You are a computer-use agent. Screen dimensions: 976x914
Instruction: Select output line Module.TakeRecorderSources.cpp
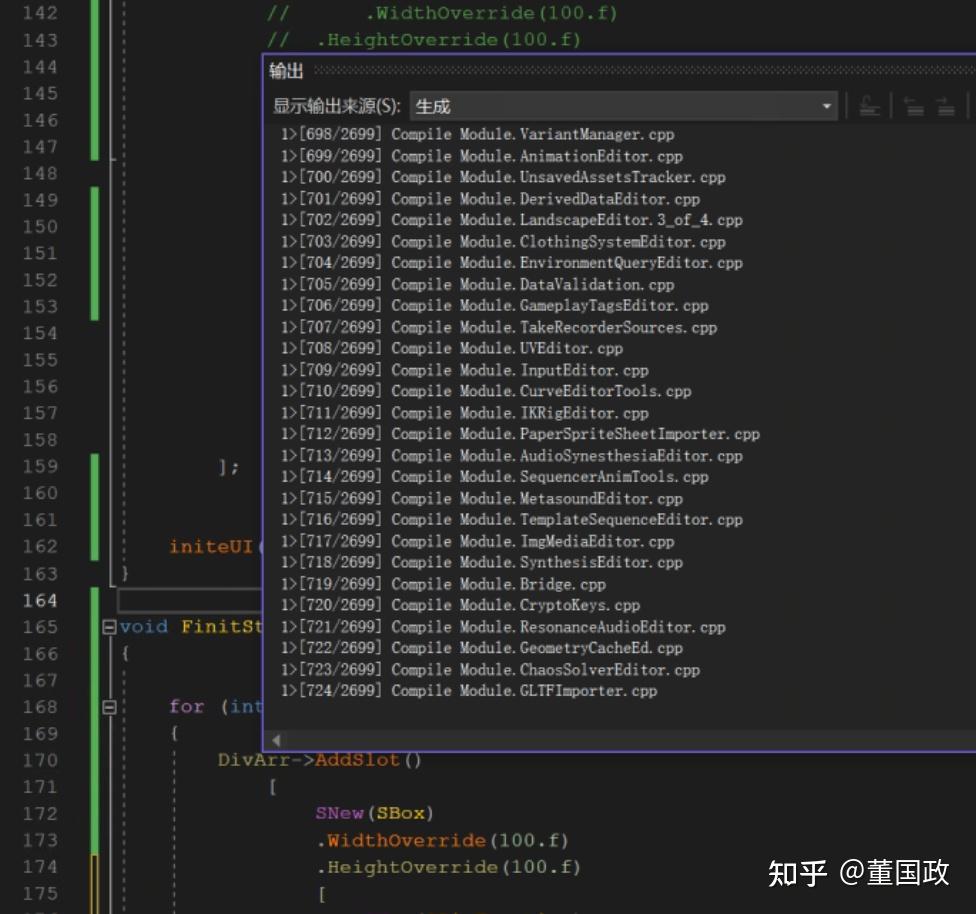coord(499,328)
